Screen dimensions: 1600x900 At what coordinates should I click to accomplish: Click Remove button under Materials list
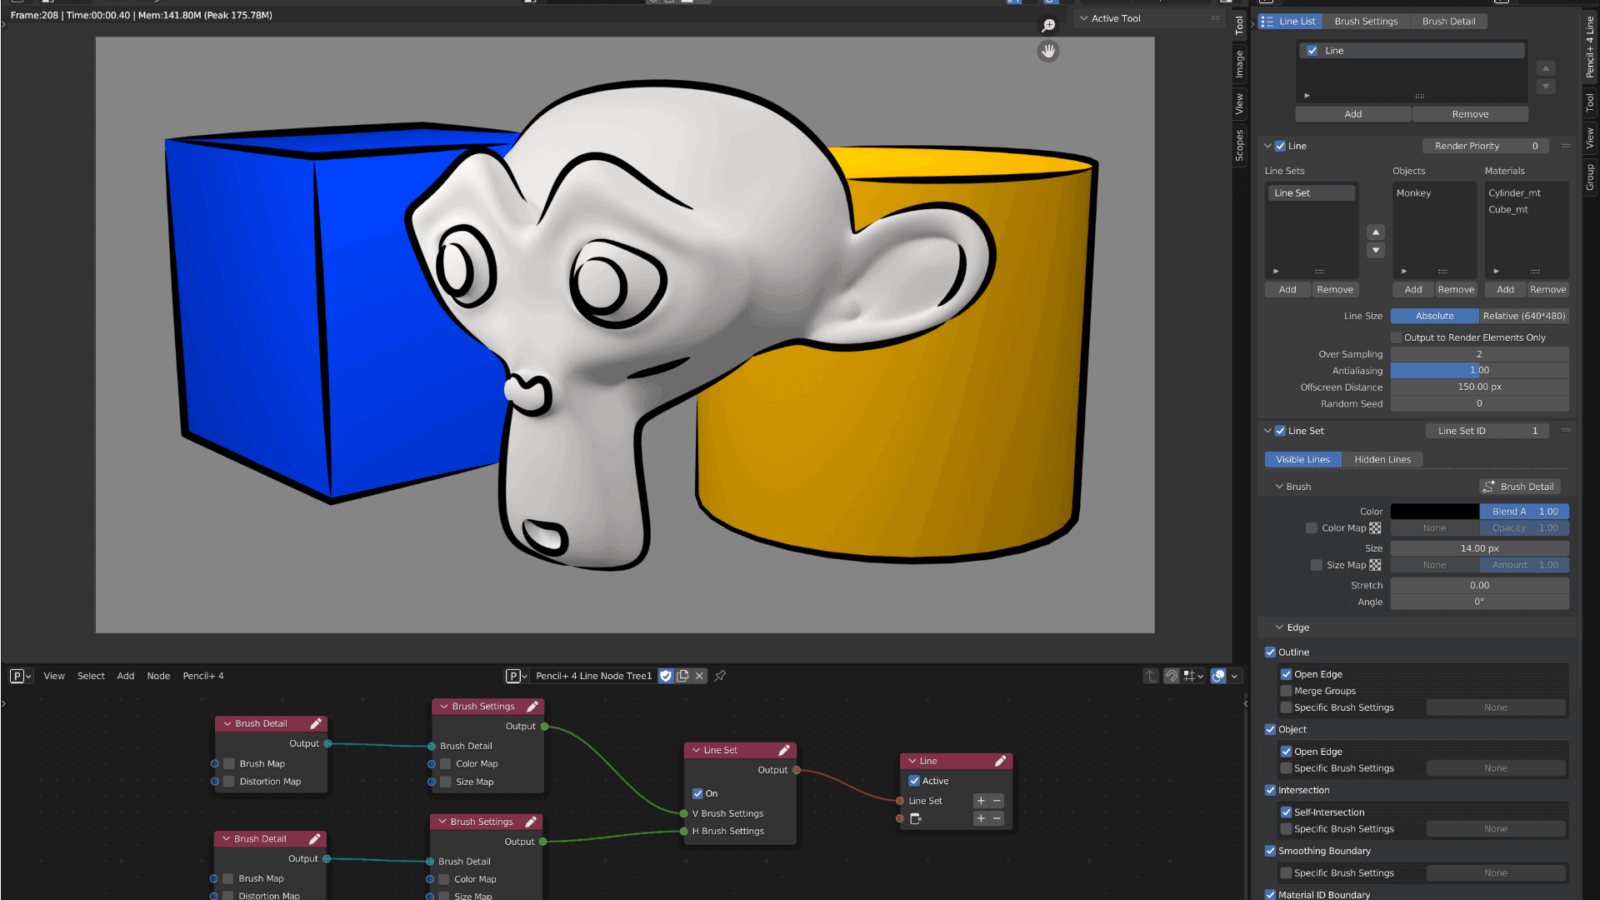(x=1547, y=290)
